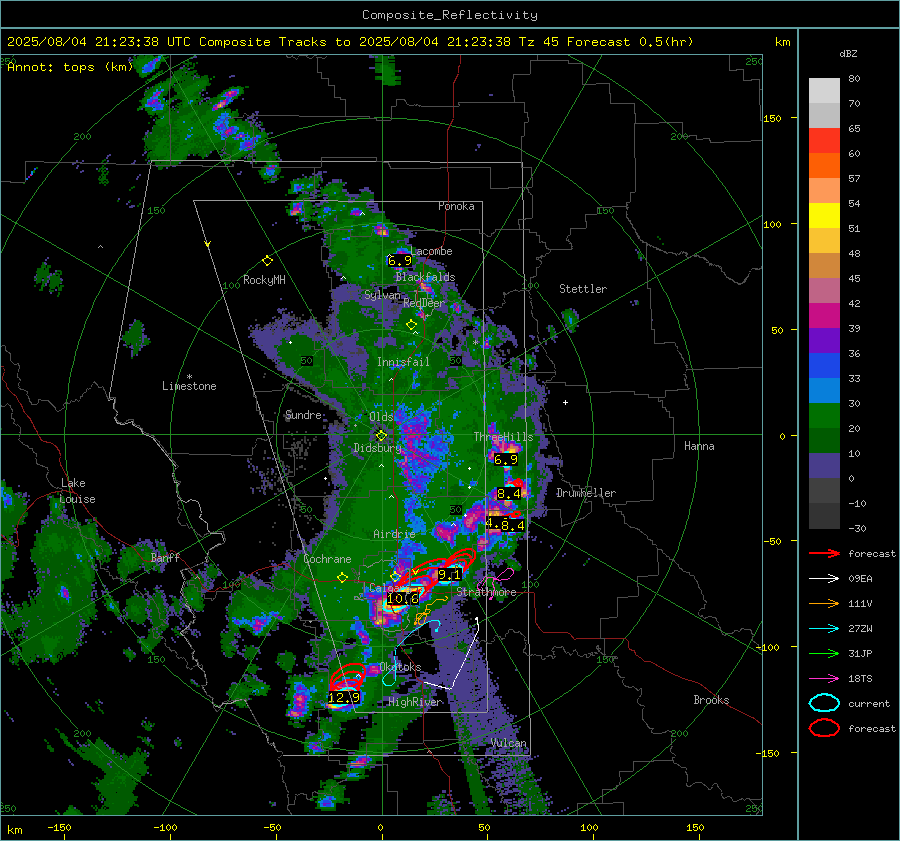900x841 pixels.
Task: Click the Okotoks label
Action: pyautogui.click(x=400, y=667)
